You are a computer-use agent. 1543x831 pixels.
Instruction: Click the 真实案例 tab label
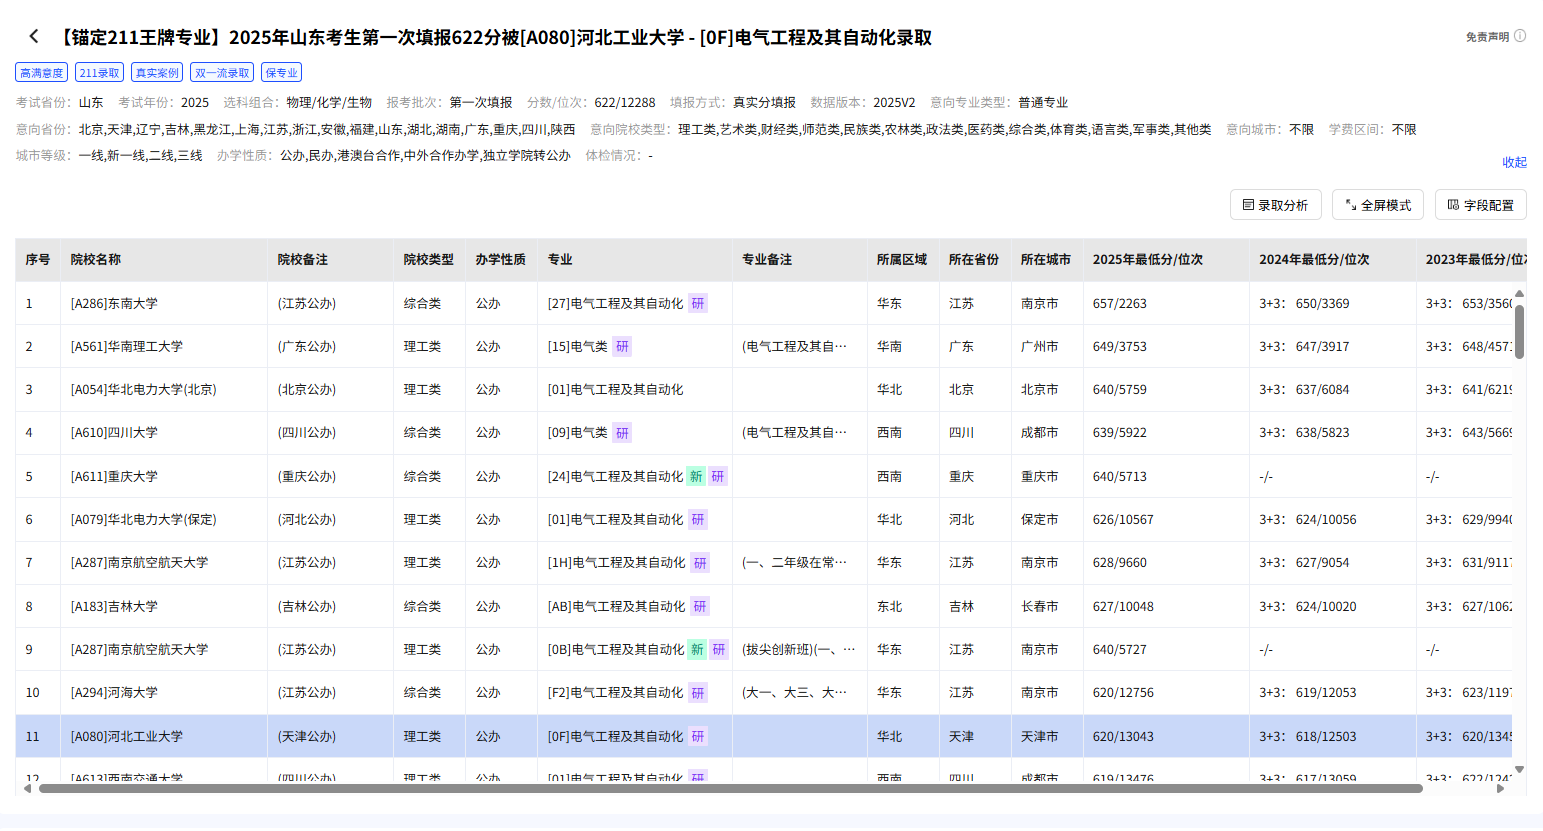pos(156,72)
